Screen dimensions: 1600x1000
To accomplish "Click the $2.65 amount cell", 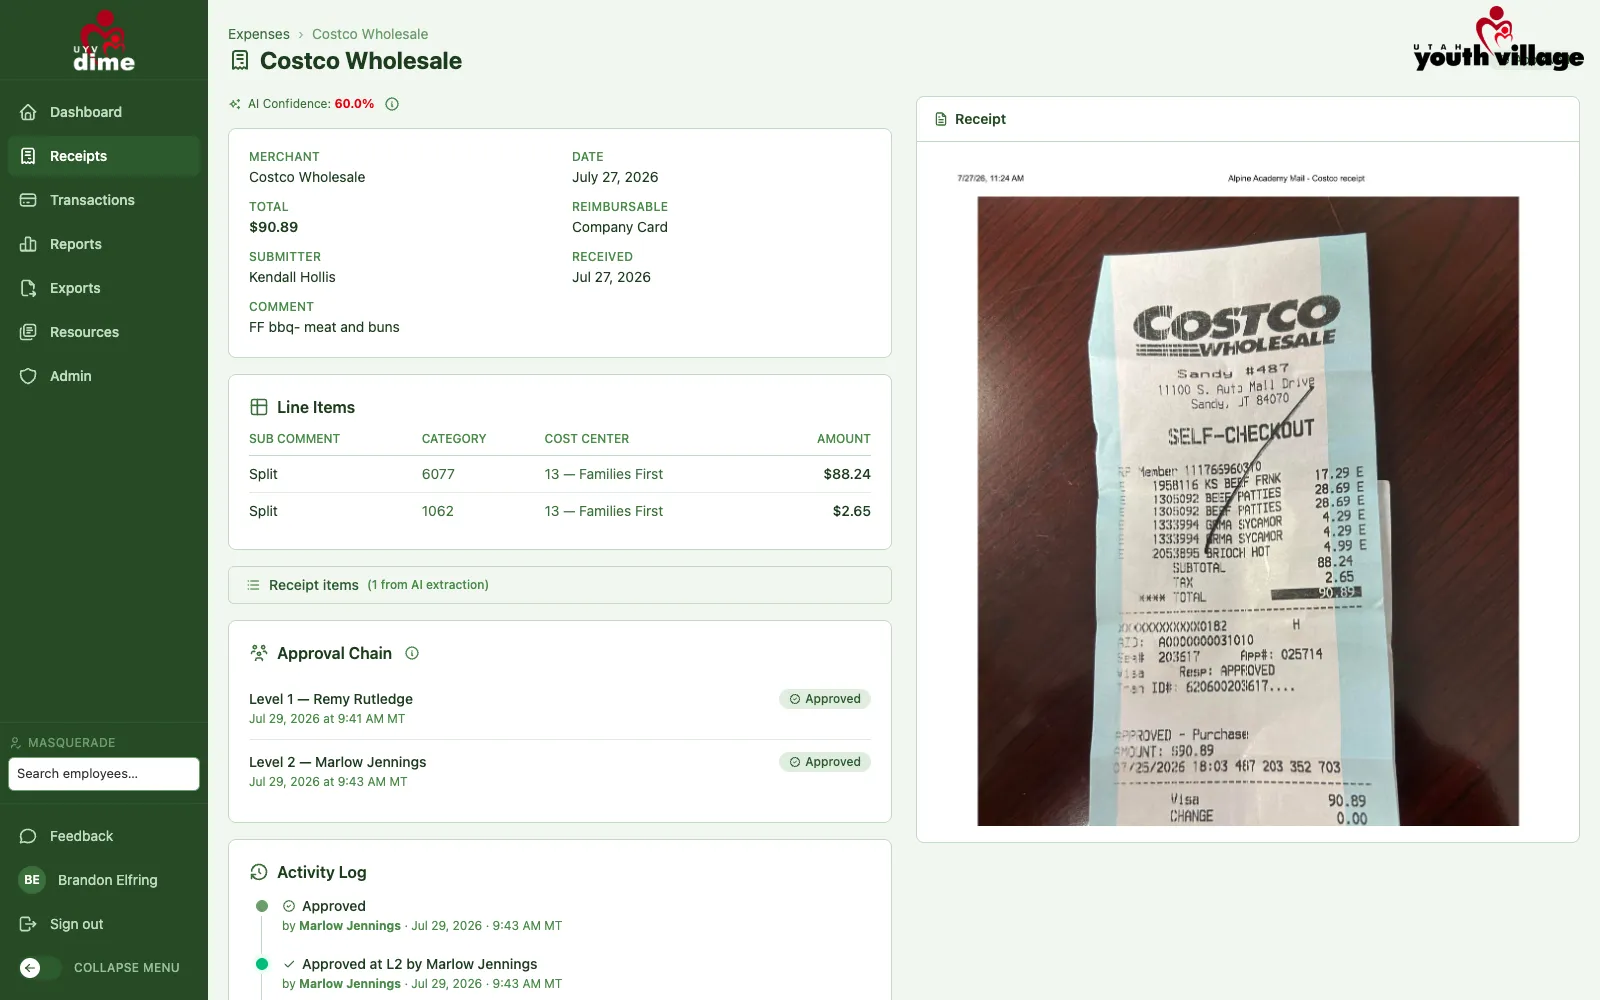I will (x=852, y=511).
